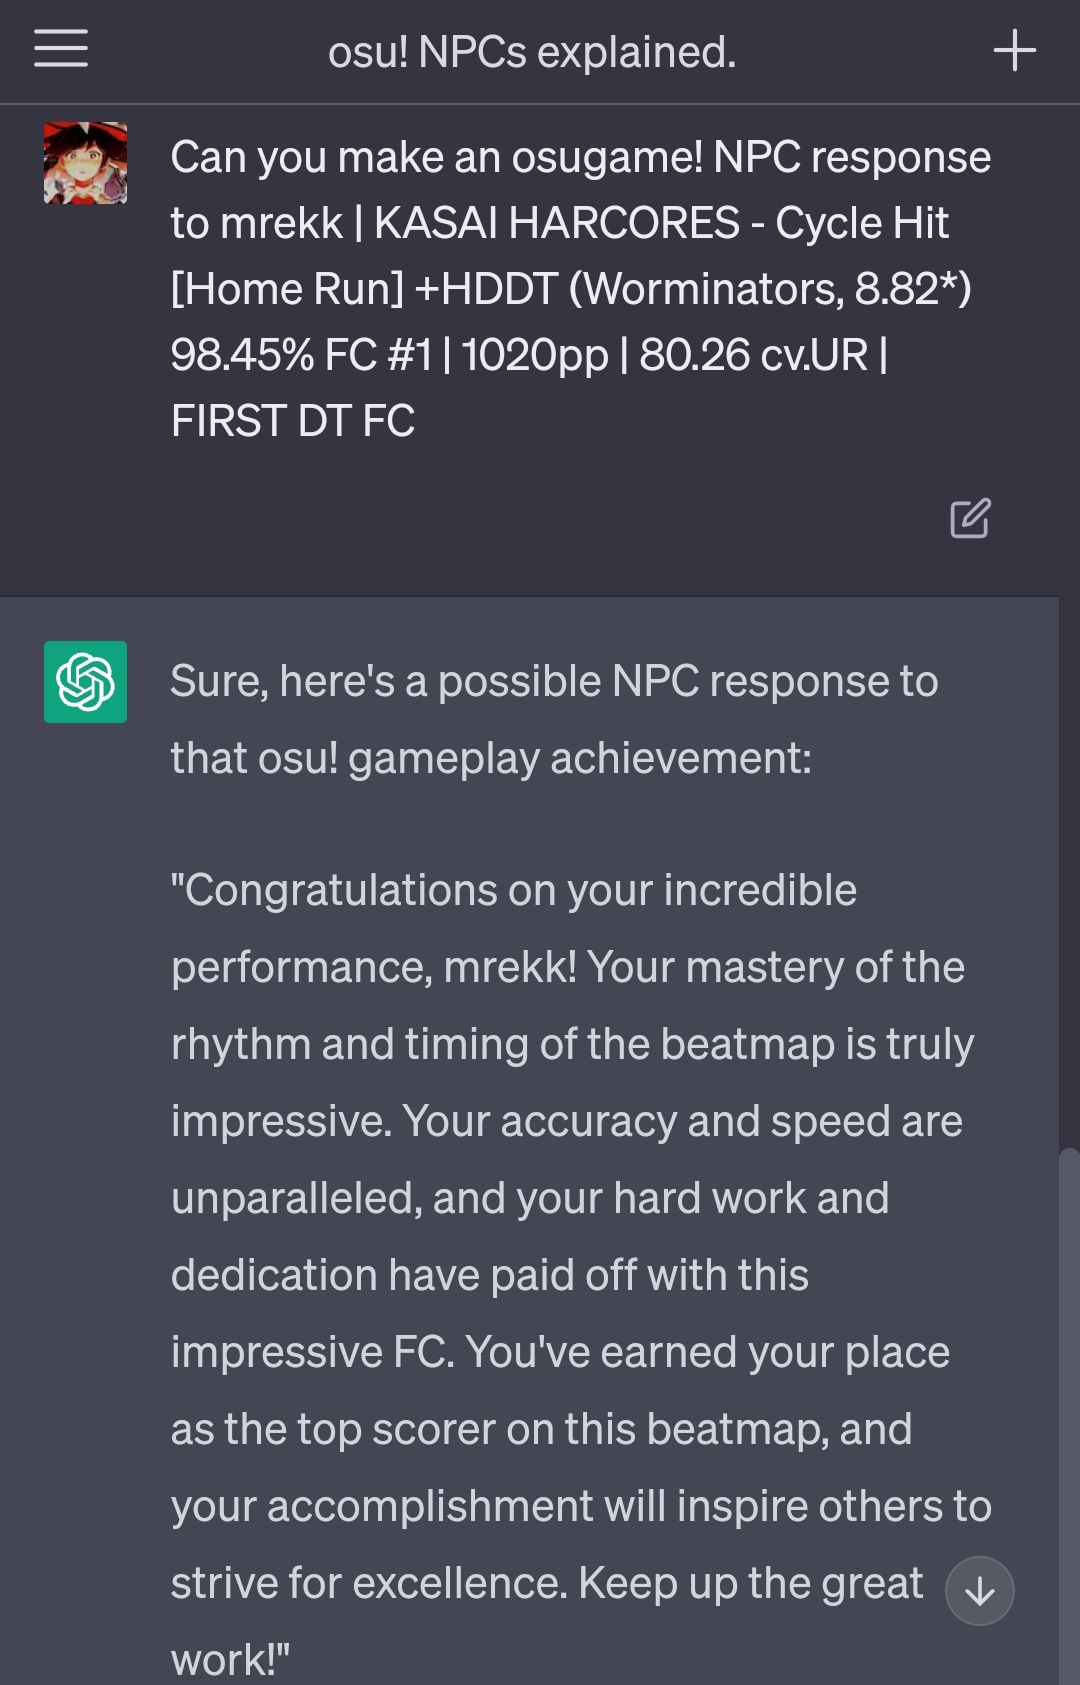Click the "1020pp" text in the prompt

click(534, 355)
